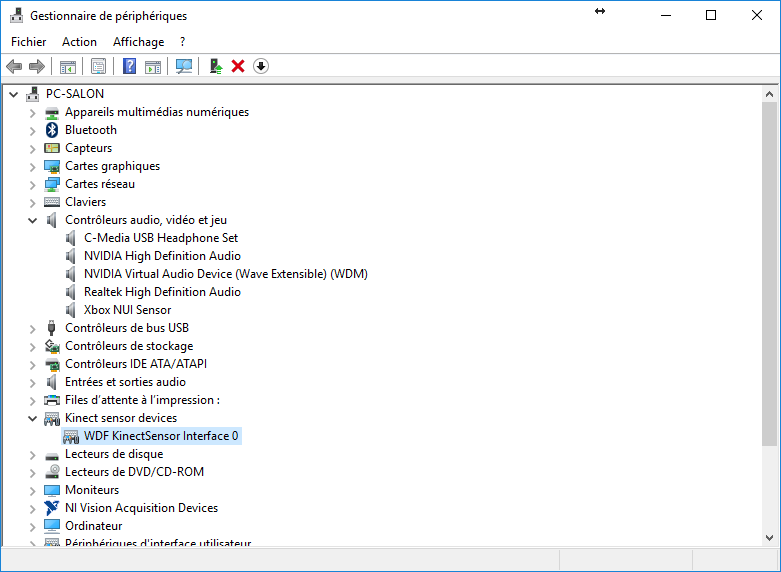Click the printer icon of Files d'attente à l'impression
Screen dimensions: 781x572
[x=52, y=400]
